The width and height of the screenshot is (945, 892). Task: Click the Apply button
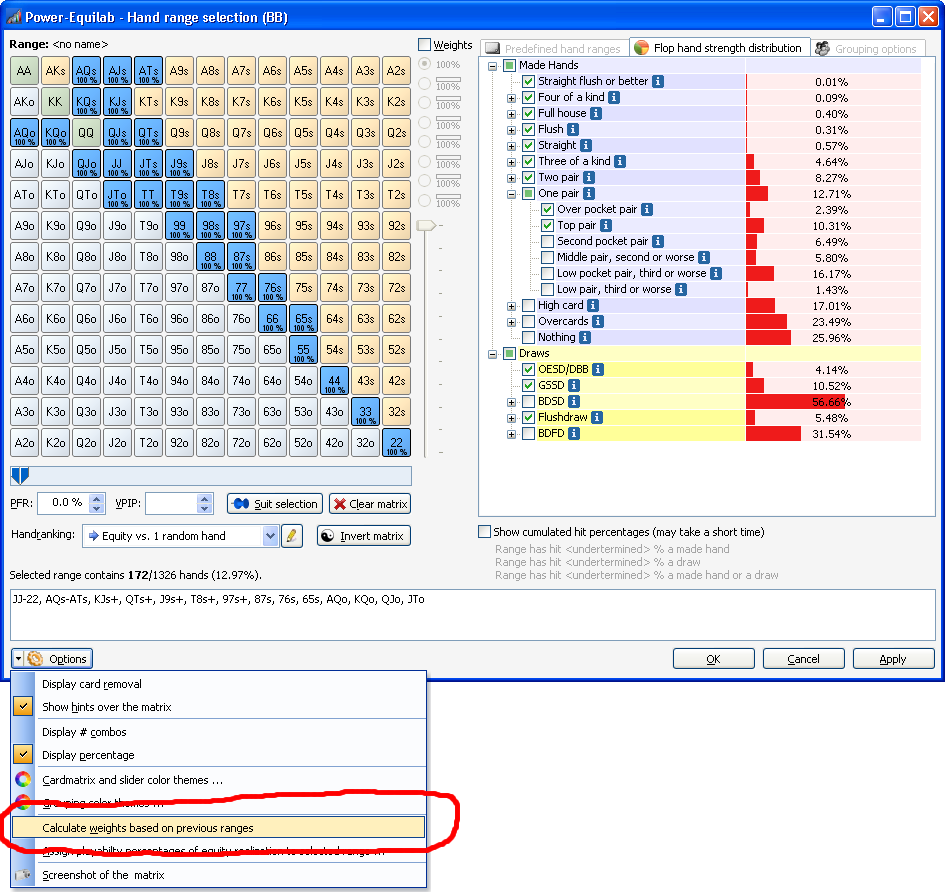(x=893, y=659)
